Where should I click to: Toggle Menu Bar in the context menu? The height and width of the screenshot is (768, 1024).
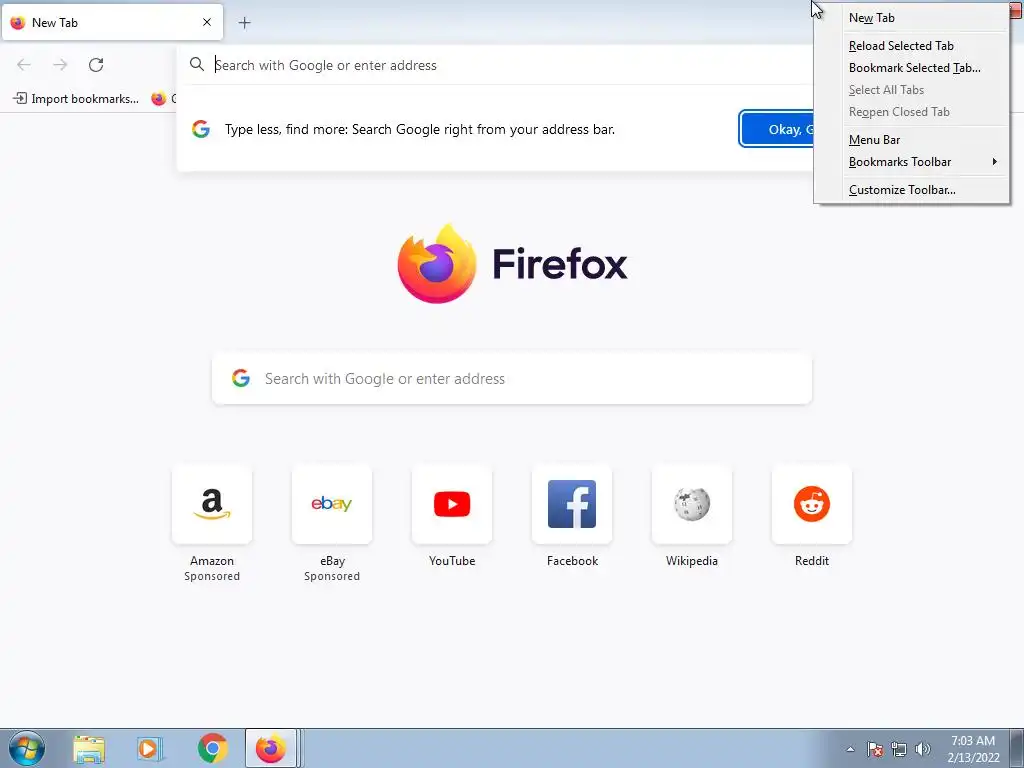click(x=912, y=140)
